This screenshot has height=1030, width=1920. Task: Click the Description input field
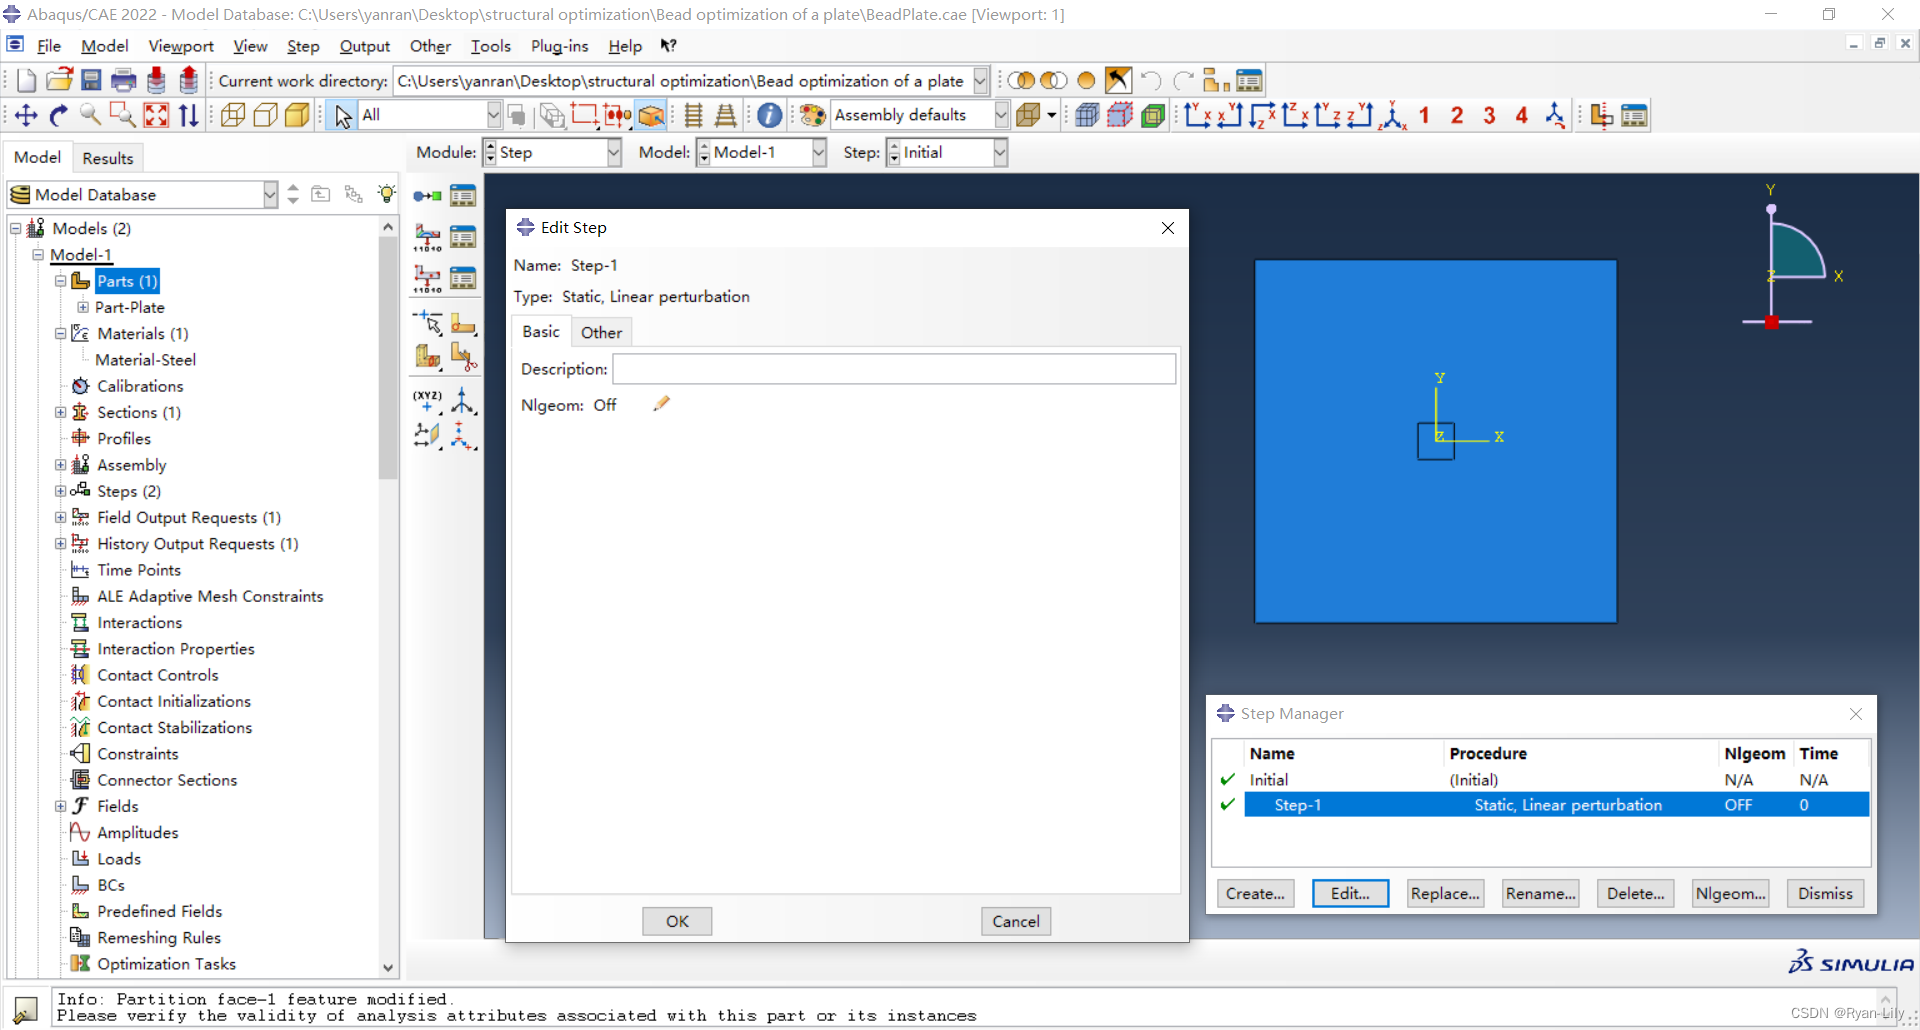pos(894,369)
